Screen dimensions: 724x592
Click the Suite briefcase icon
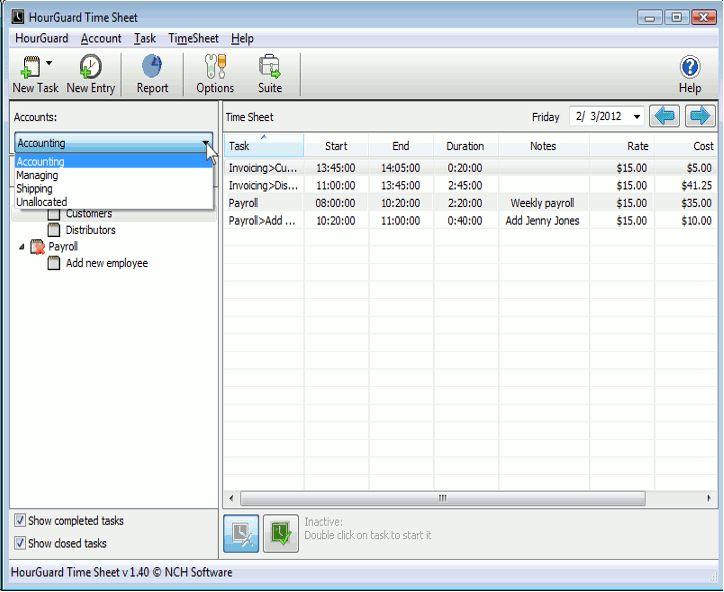270,66
